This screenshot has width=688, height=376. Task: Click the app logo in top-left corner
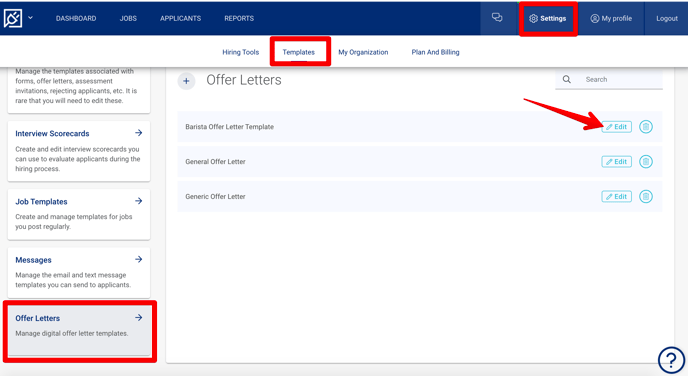[x=12, y=18]
